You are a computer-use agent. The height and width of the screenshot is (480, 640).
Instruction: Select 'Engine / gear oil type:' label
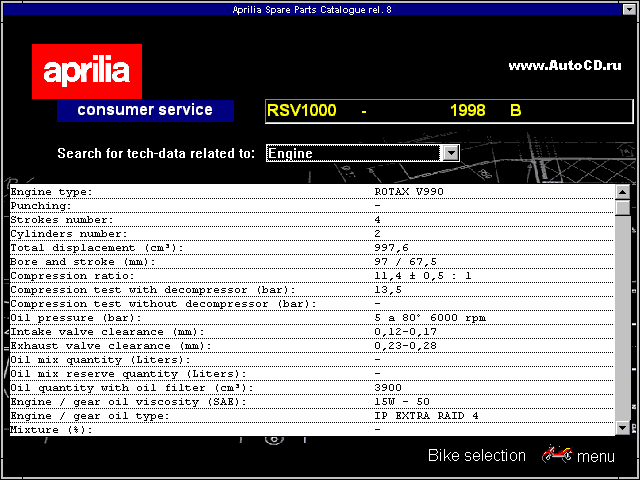[x=90, y=416]
